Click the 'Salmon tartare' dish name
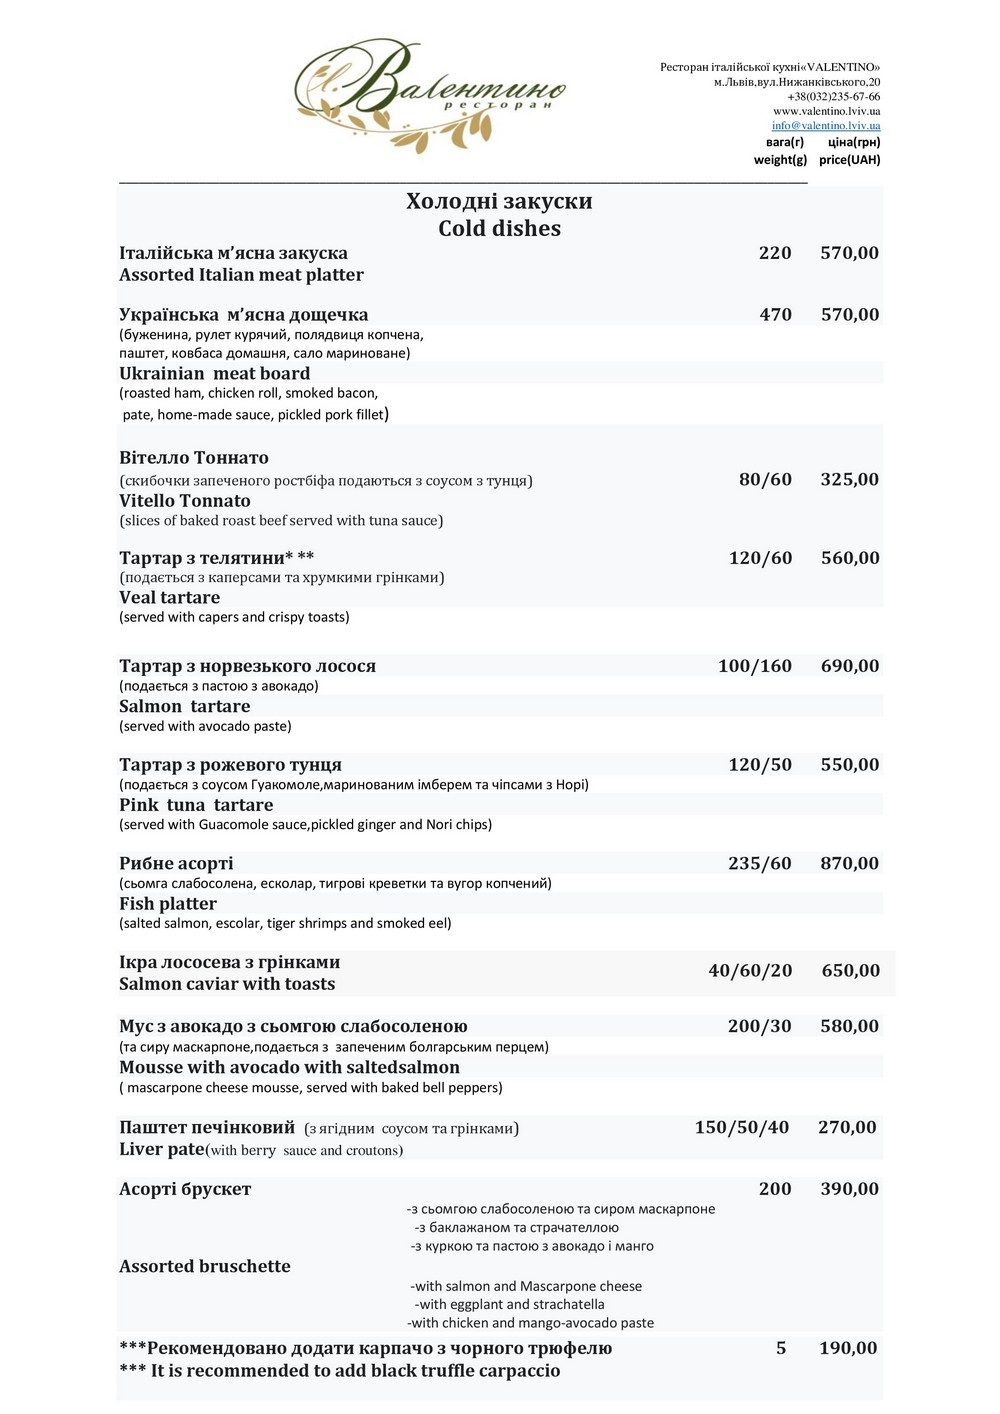This screenshot has height=1414, width=1000. tap(184, 706)
